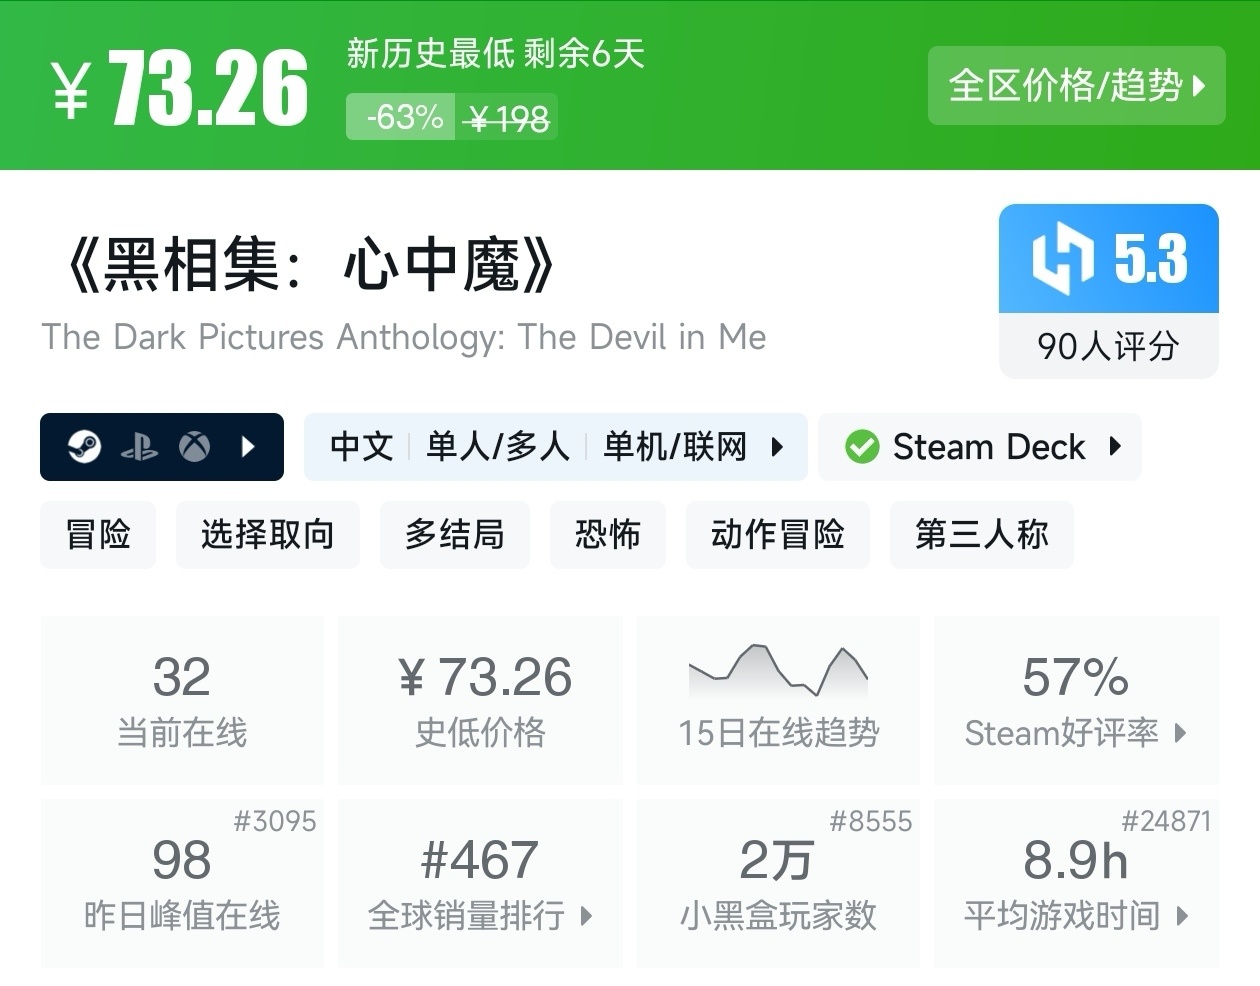Open the Steam positive review rate
Screen dimensions: 1260x986
(1075, 700)
